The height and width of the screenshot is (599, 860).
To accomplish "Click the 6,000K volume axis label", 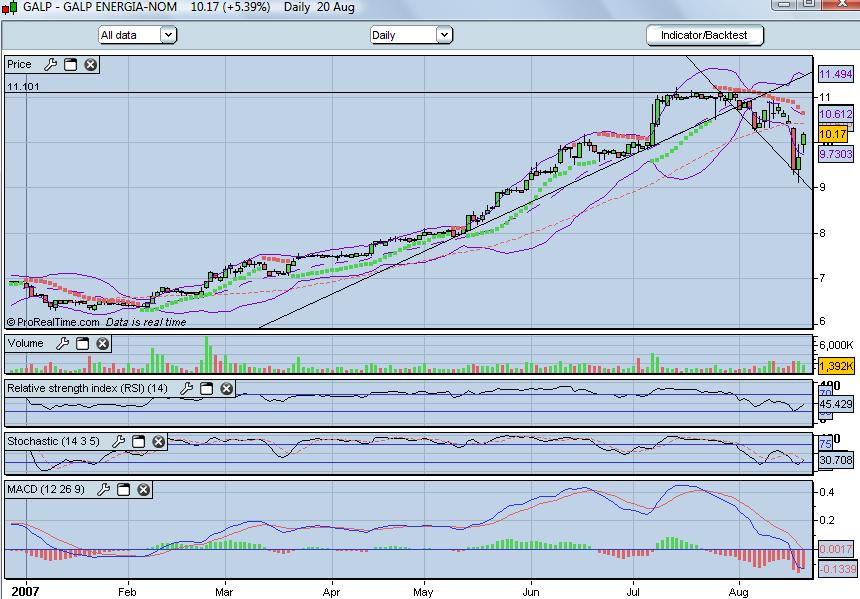I will 836,345.
